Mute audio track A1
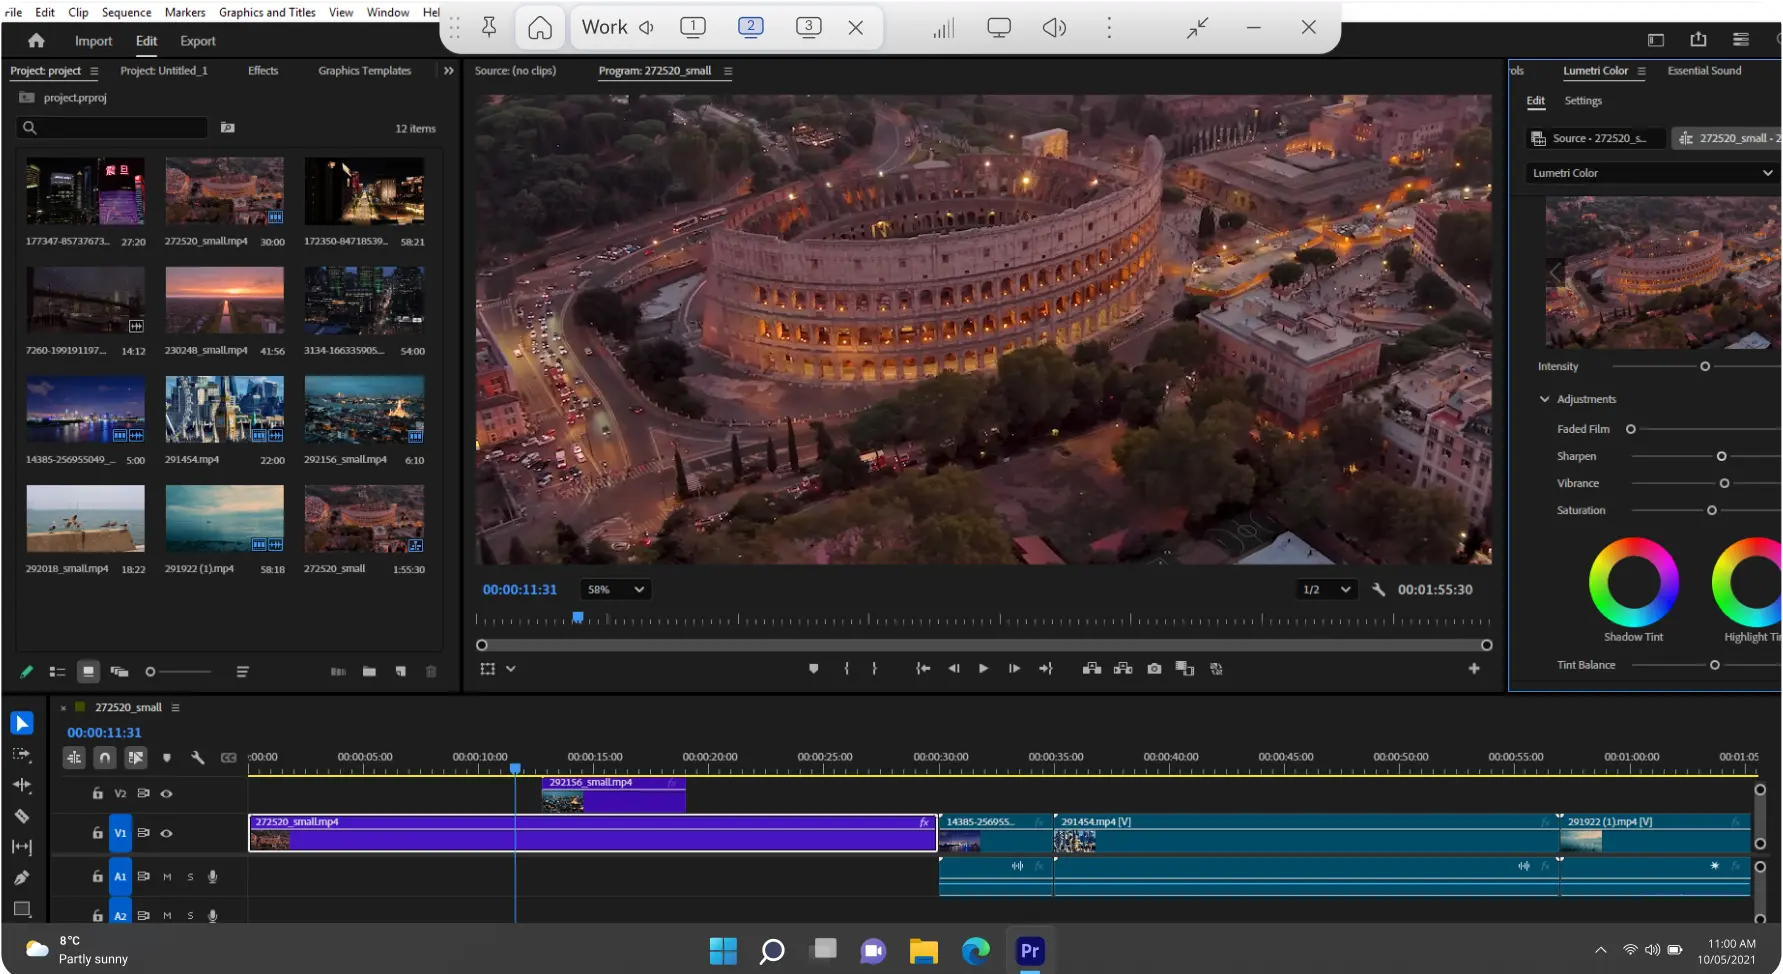The width and height of the screenshot is (1783, 974). point(167,877)
